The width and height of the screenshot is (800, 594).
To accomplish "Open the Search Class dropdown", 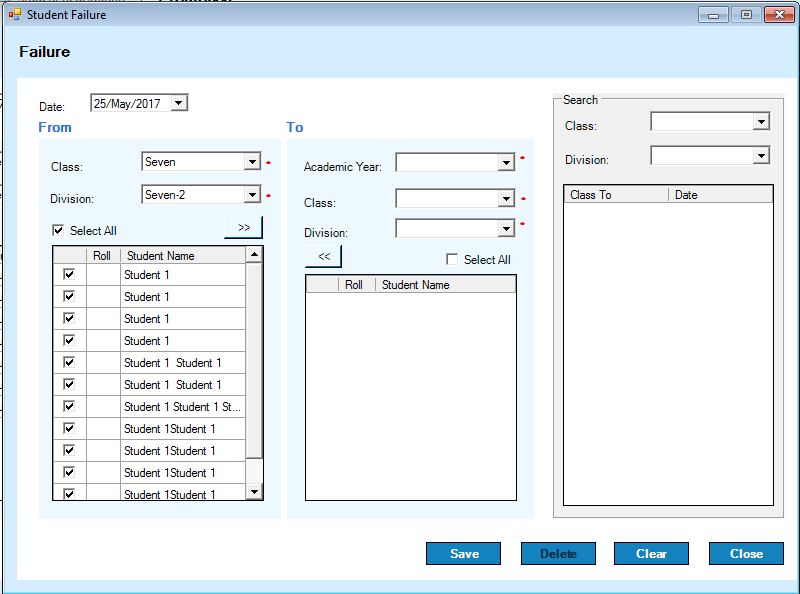I will (761, 122).
